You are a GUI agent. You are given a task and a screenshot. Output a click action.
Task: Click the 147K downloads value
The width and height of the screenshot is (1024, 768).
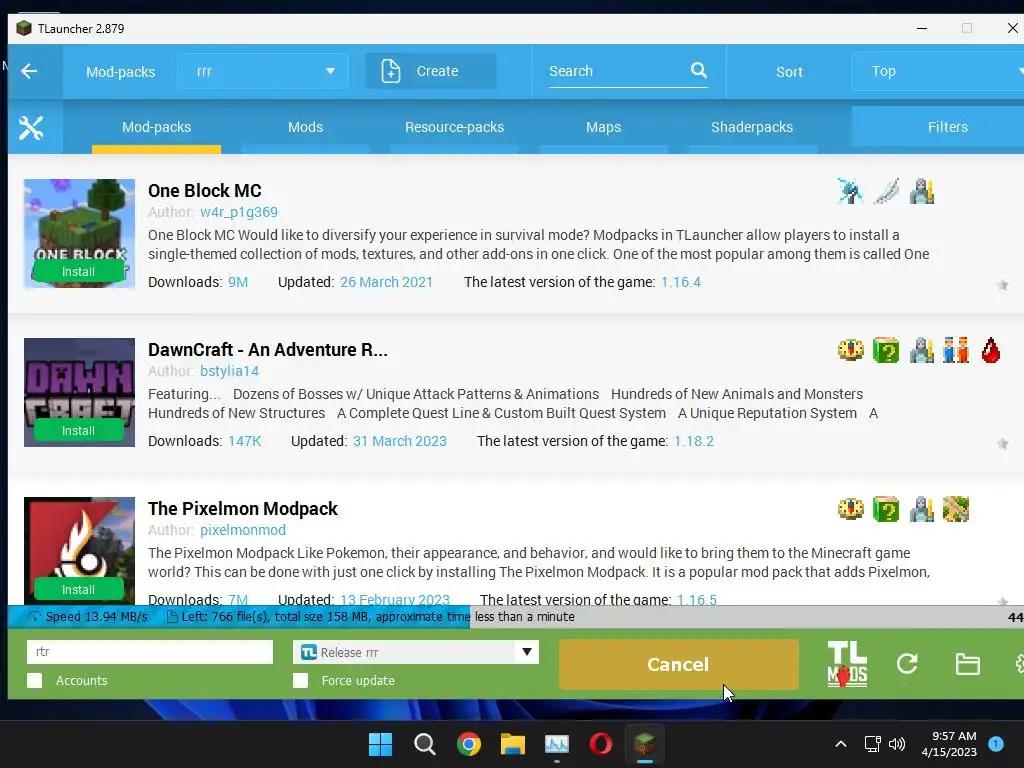pos(244,441)
